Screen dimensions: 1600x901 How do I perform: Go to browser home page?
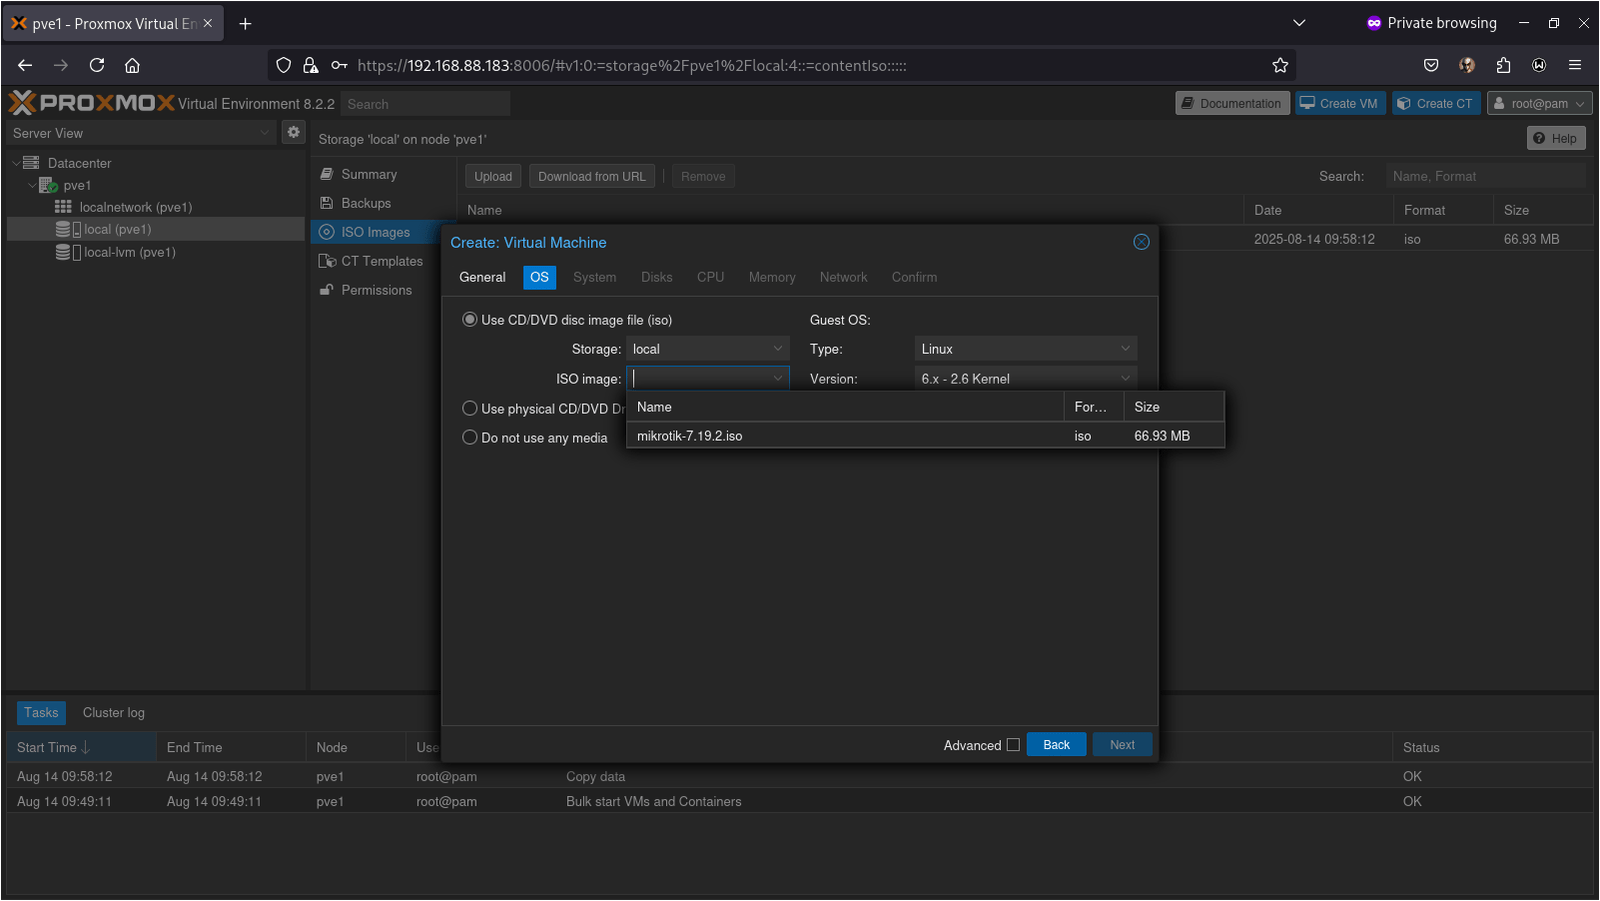(x=132, y=65)
